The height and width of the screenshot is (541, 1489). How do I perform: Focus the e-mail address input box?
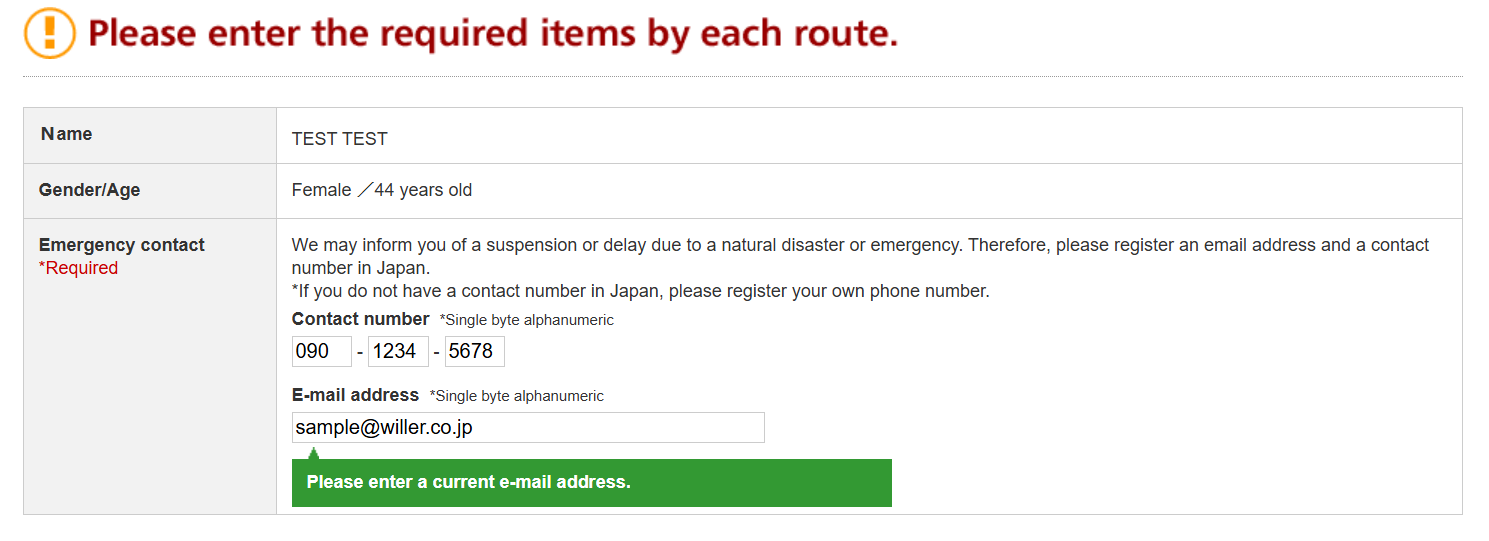click(x=528, y=427)
